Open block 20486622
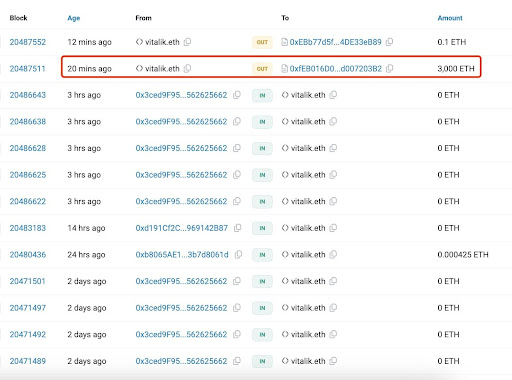 point(28,202)
